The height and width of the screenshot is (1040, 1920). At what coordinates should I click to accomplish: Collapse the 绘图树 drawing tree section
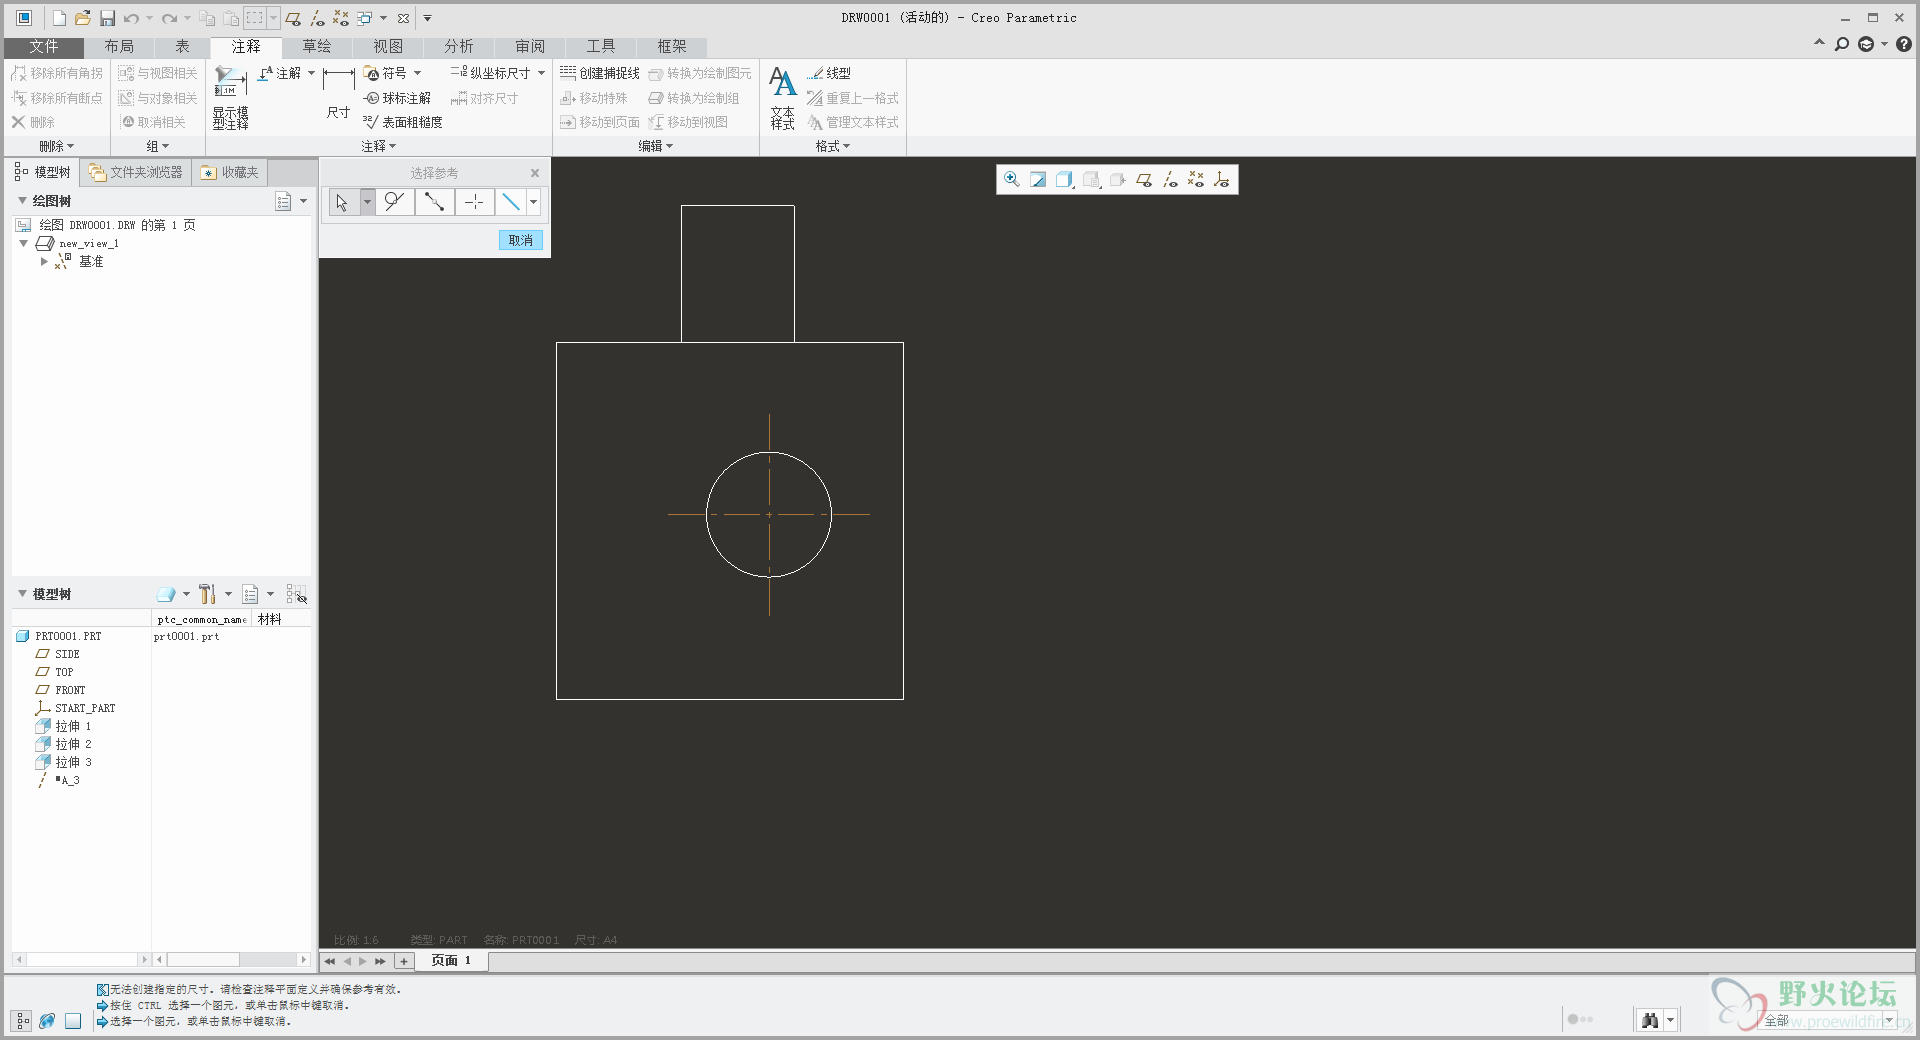22,201
